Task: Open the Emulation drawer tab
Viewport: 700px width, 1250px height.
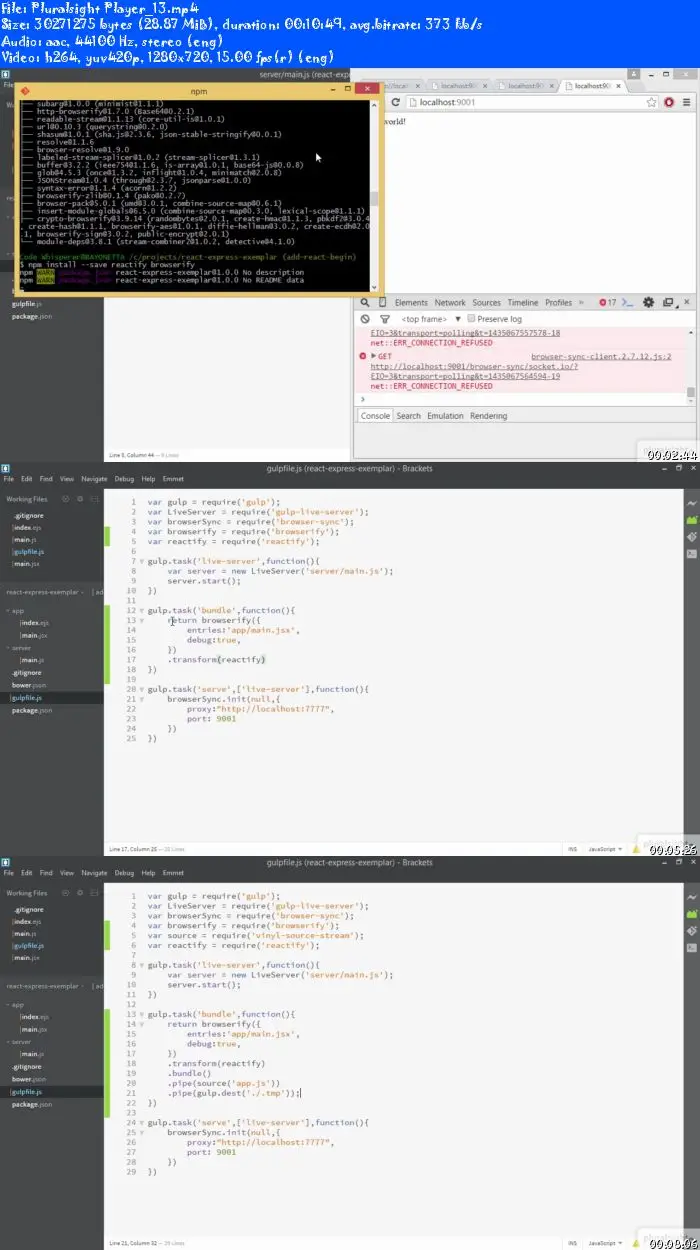Action: [x=445, y=416]
